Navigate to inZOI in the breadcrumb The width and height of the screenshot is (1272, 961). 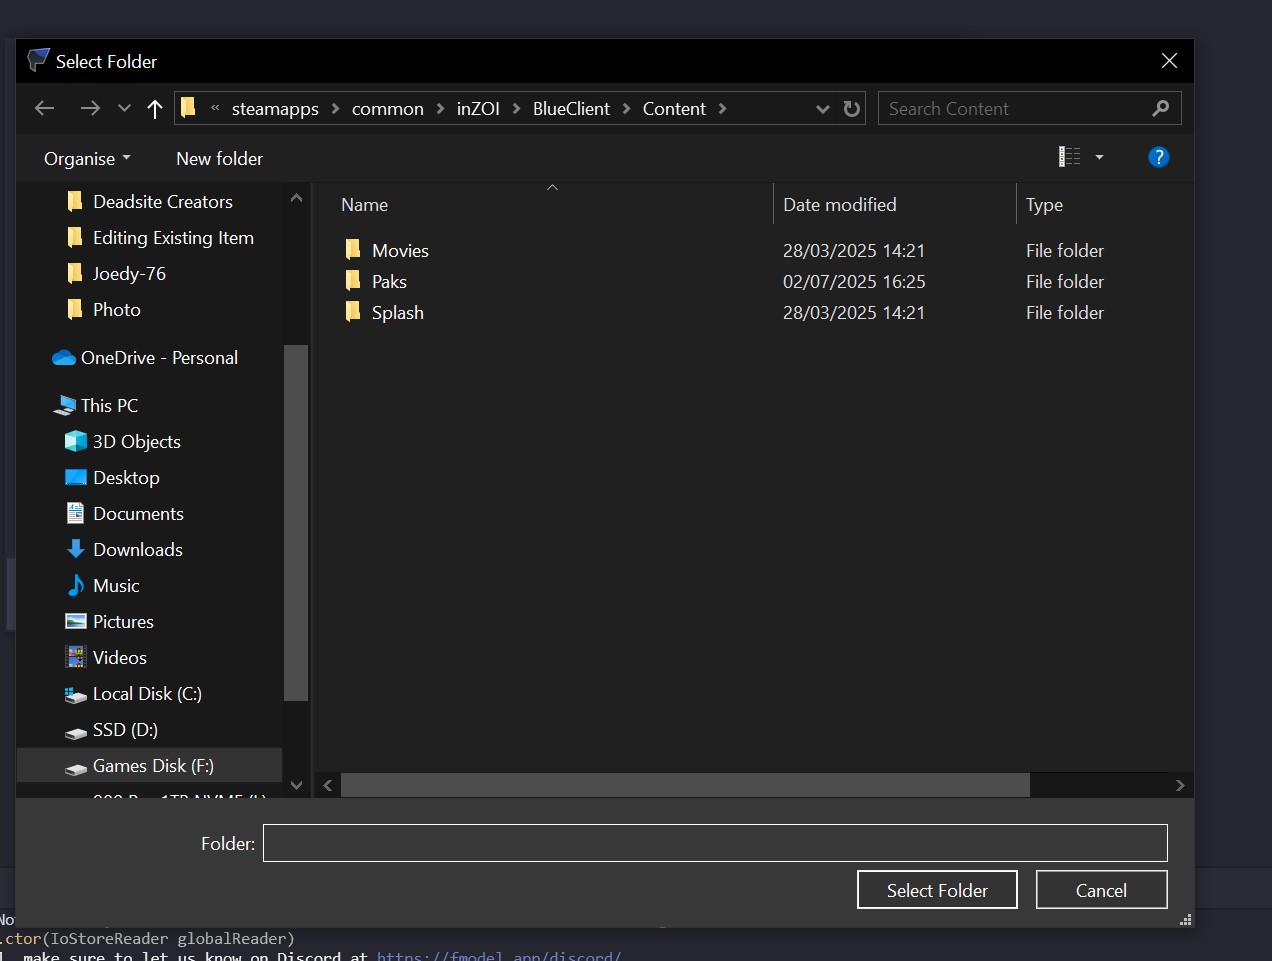[478, 108]
